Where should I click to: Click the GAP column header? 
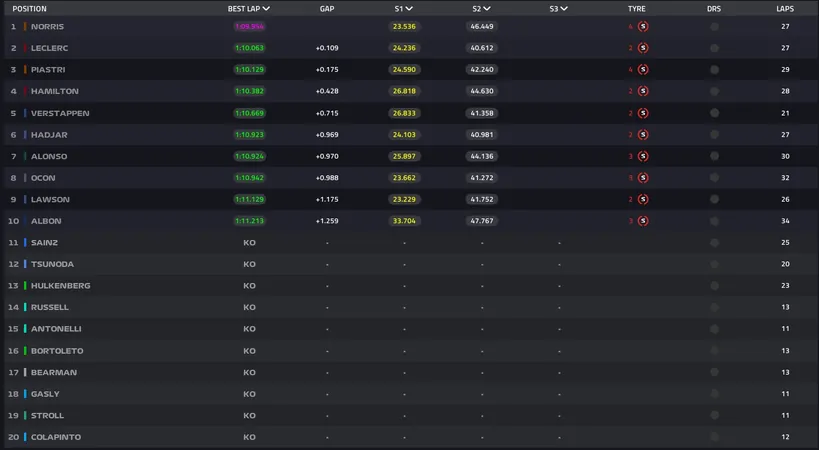click(327, 9)
